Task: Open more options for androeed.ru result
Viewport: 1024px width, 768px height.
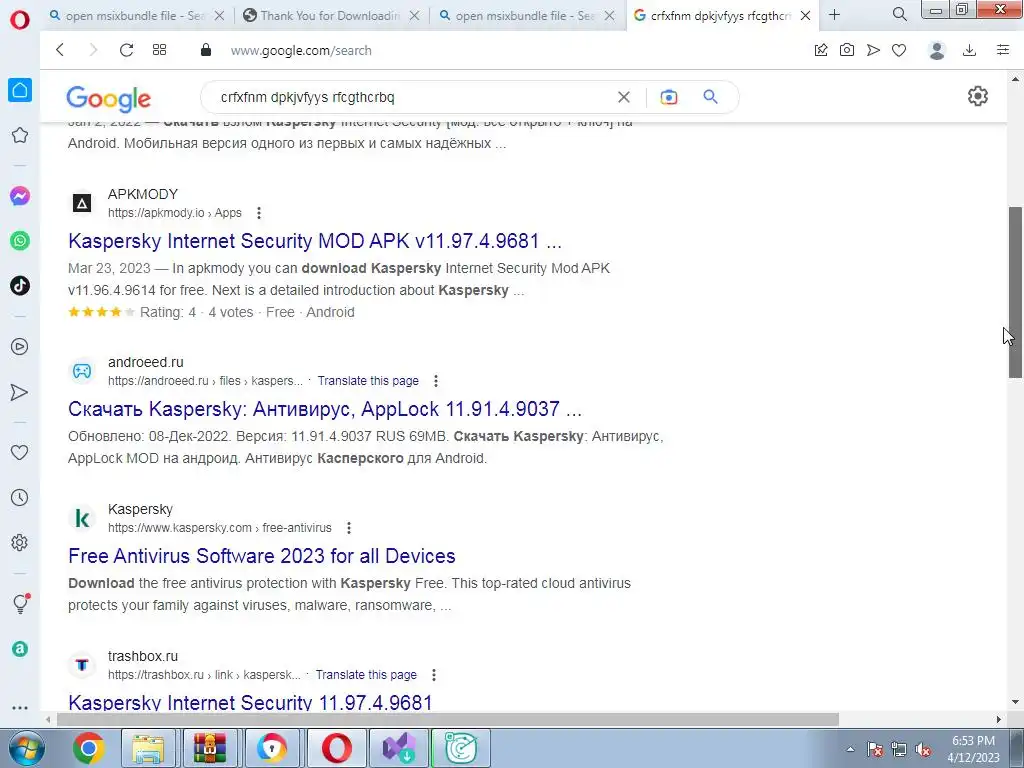Action: click(x=436, y=381)
